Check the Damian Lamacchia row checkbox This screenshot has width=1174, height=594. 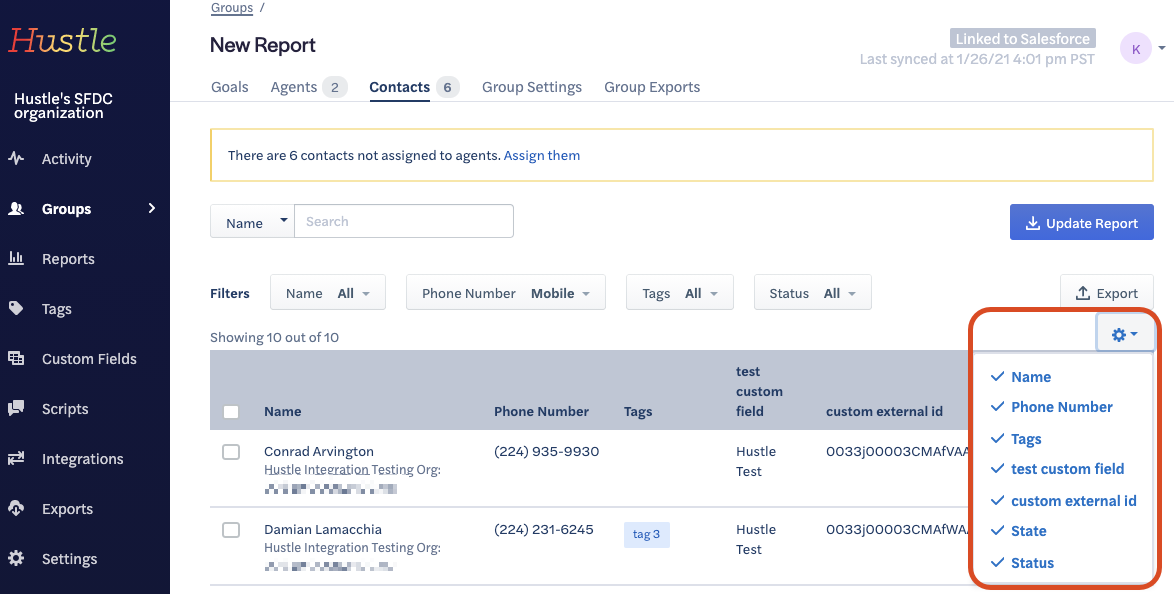(x=231, y=530)
